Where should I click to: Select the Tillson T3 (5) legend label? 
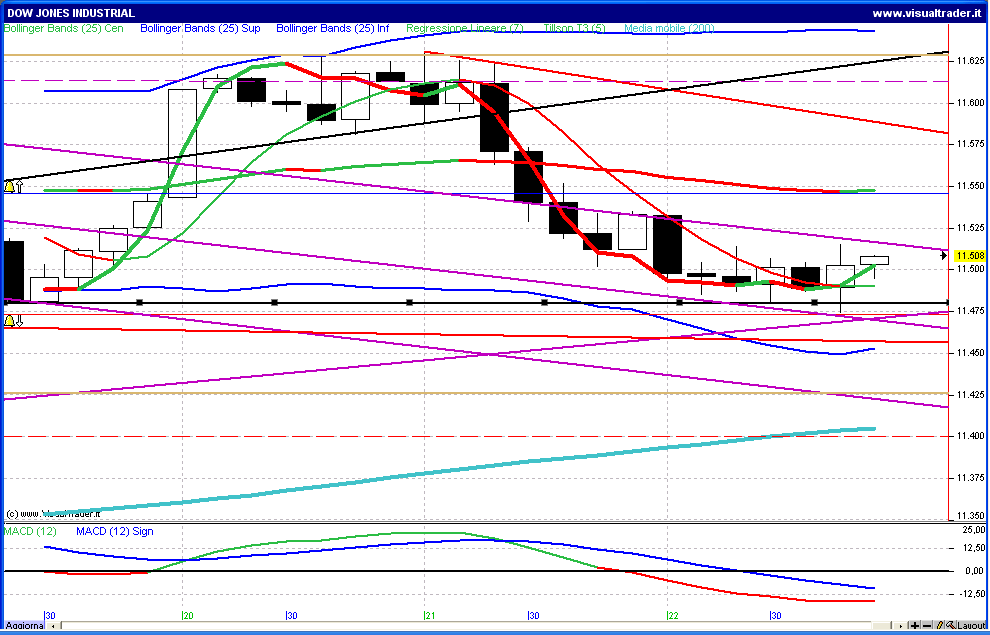click(x=575, y=28)
